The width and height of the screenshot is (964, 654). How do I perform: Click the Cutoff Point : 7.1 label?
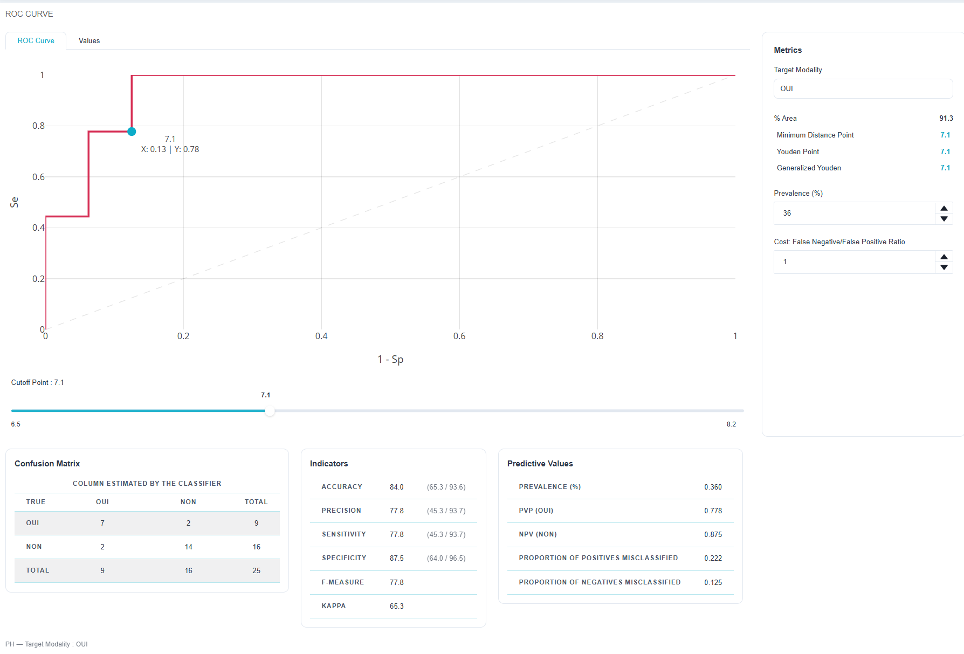click(x=38, y=382)
